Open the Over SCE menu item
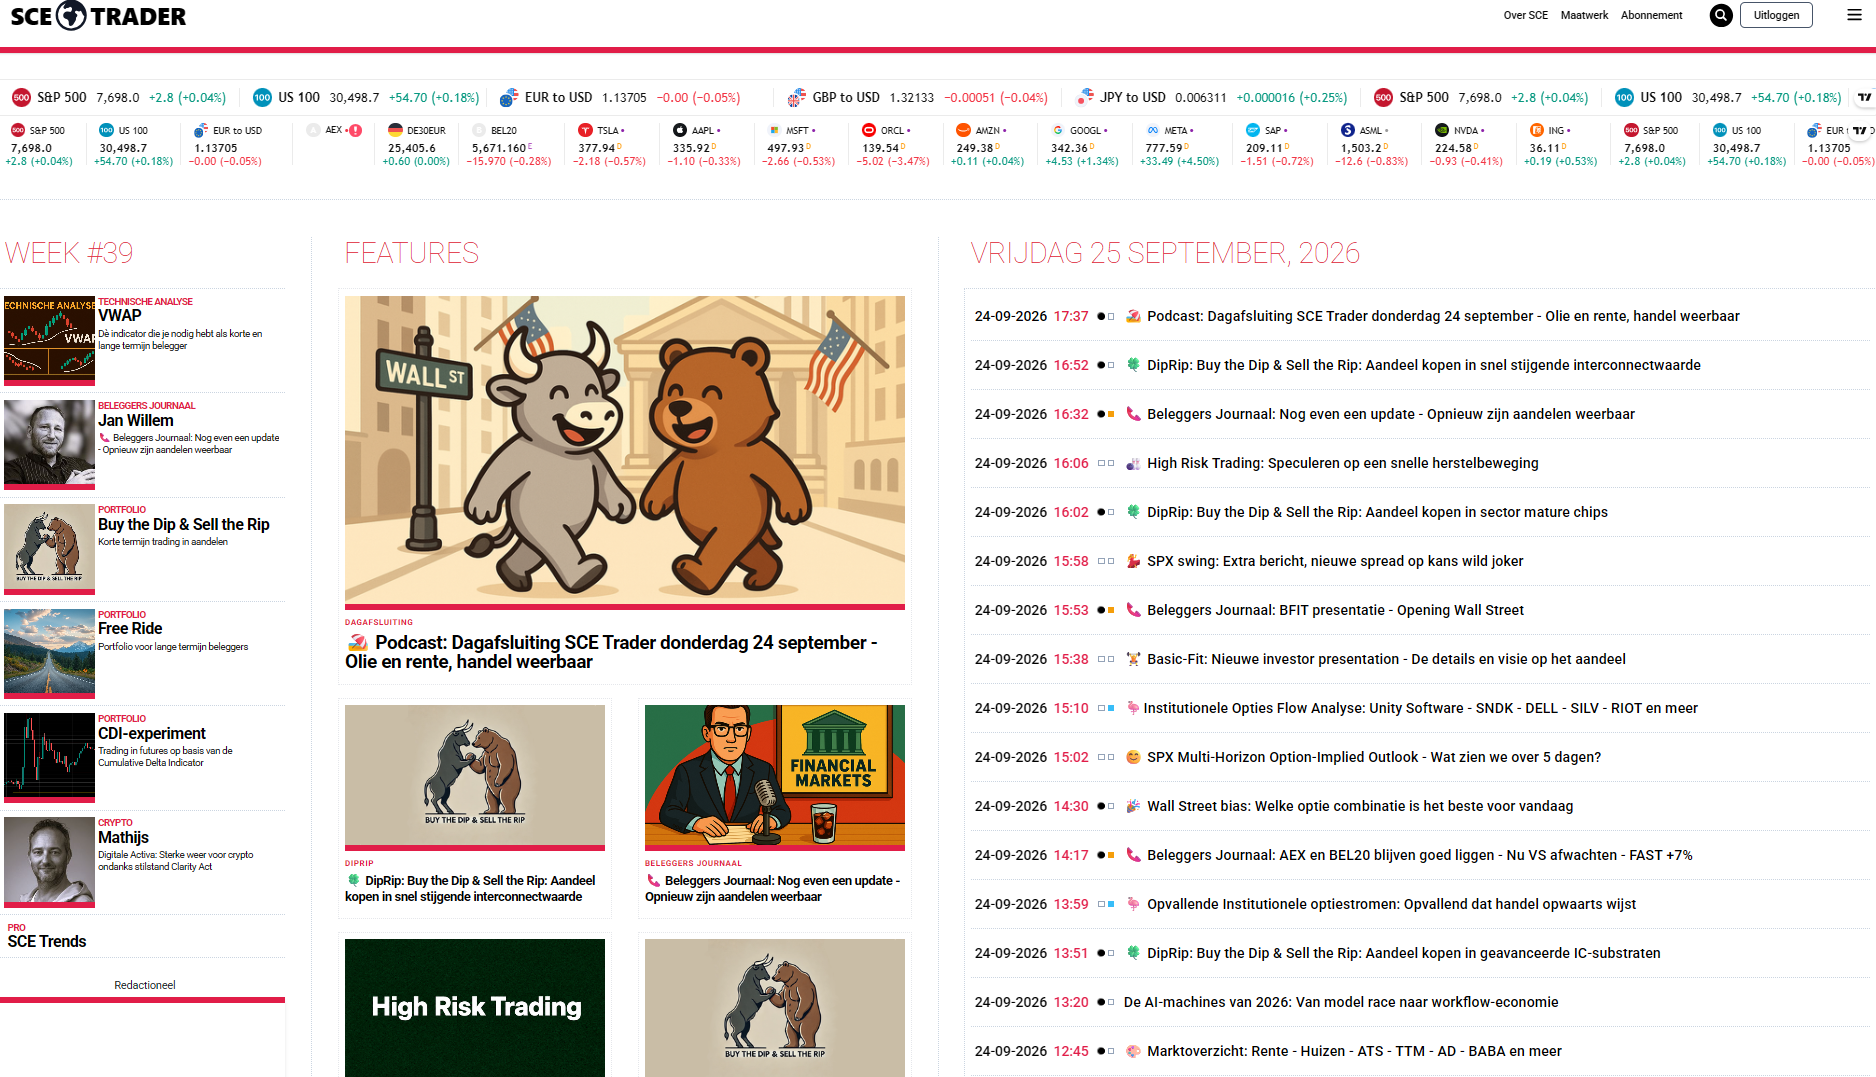 pos(1525,15)
